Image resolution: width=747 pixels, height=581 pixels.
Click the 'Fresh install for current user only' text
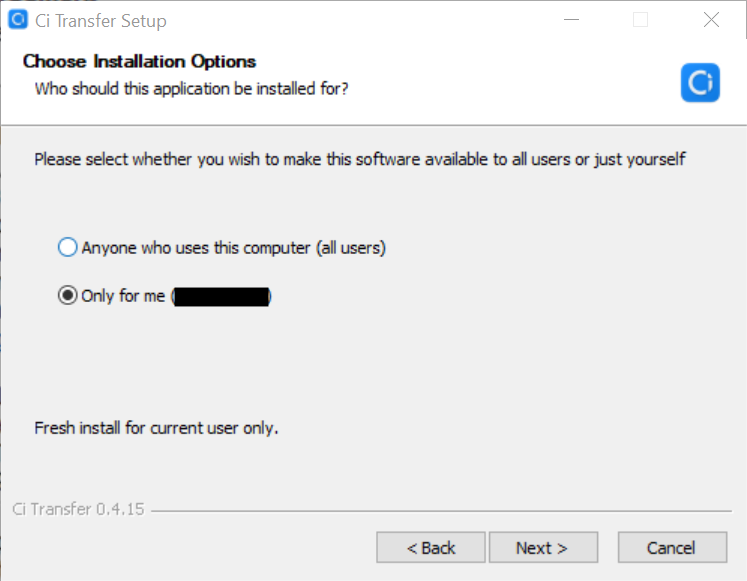pyautogui.click(x=156, y=428)
